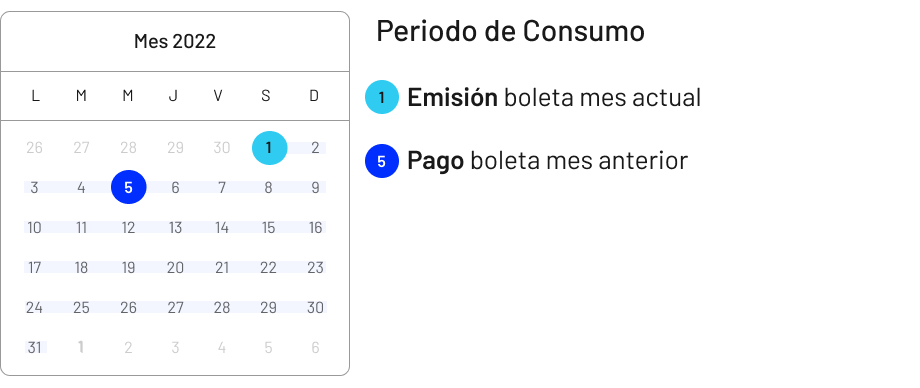
Task: Select the blue-highlighted day 5 in calendar
Action: [x=128, y=187]
